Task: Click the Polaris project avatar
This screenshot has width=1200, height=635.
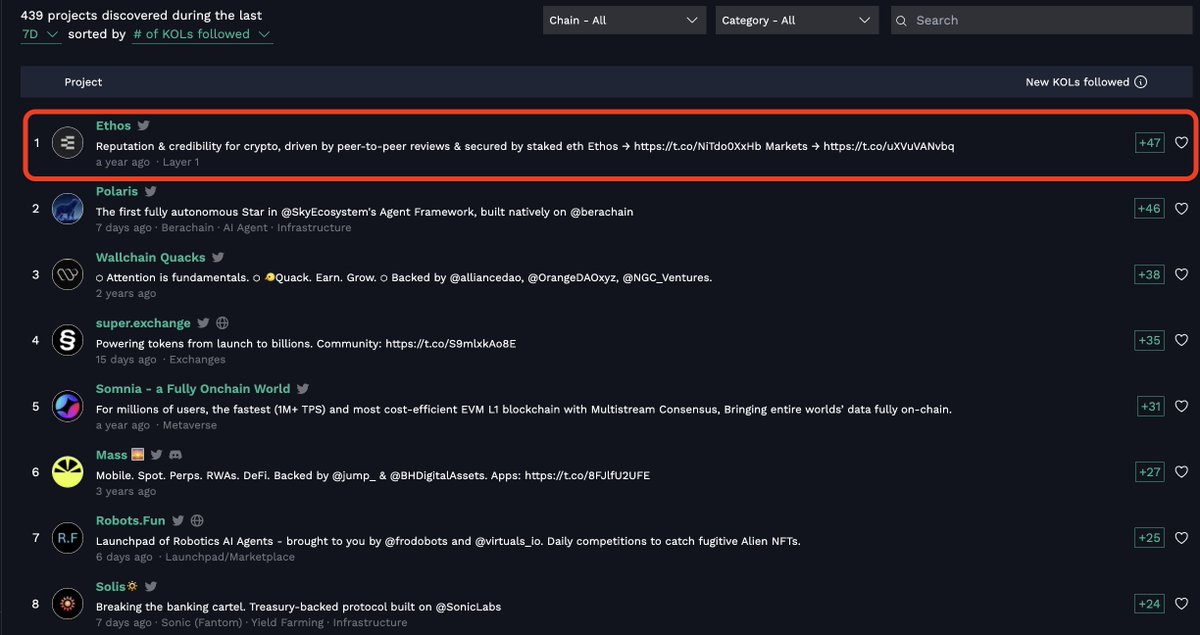Action: tap(67, 208)
